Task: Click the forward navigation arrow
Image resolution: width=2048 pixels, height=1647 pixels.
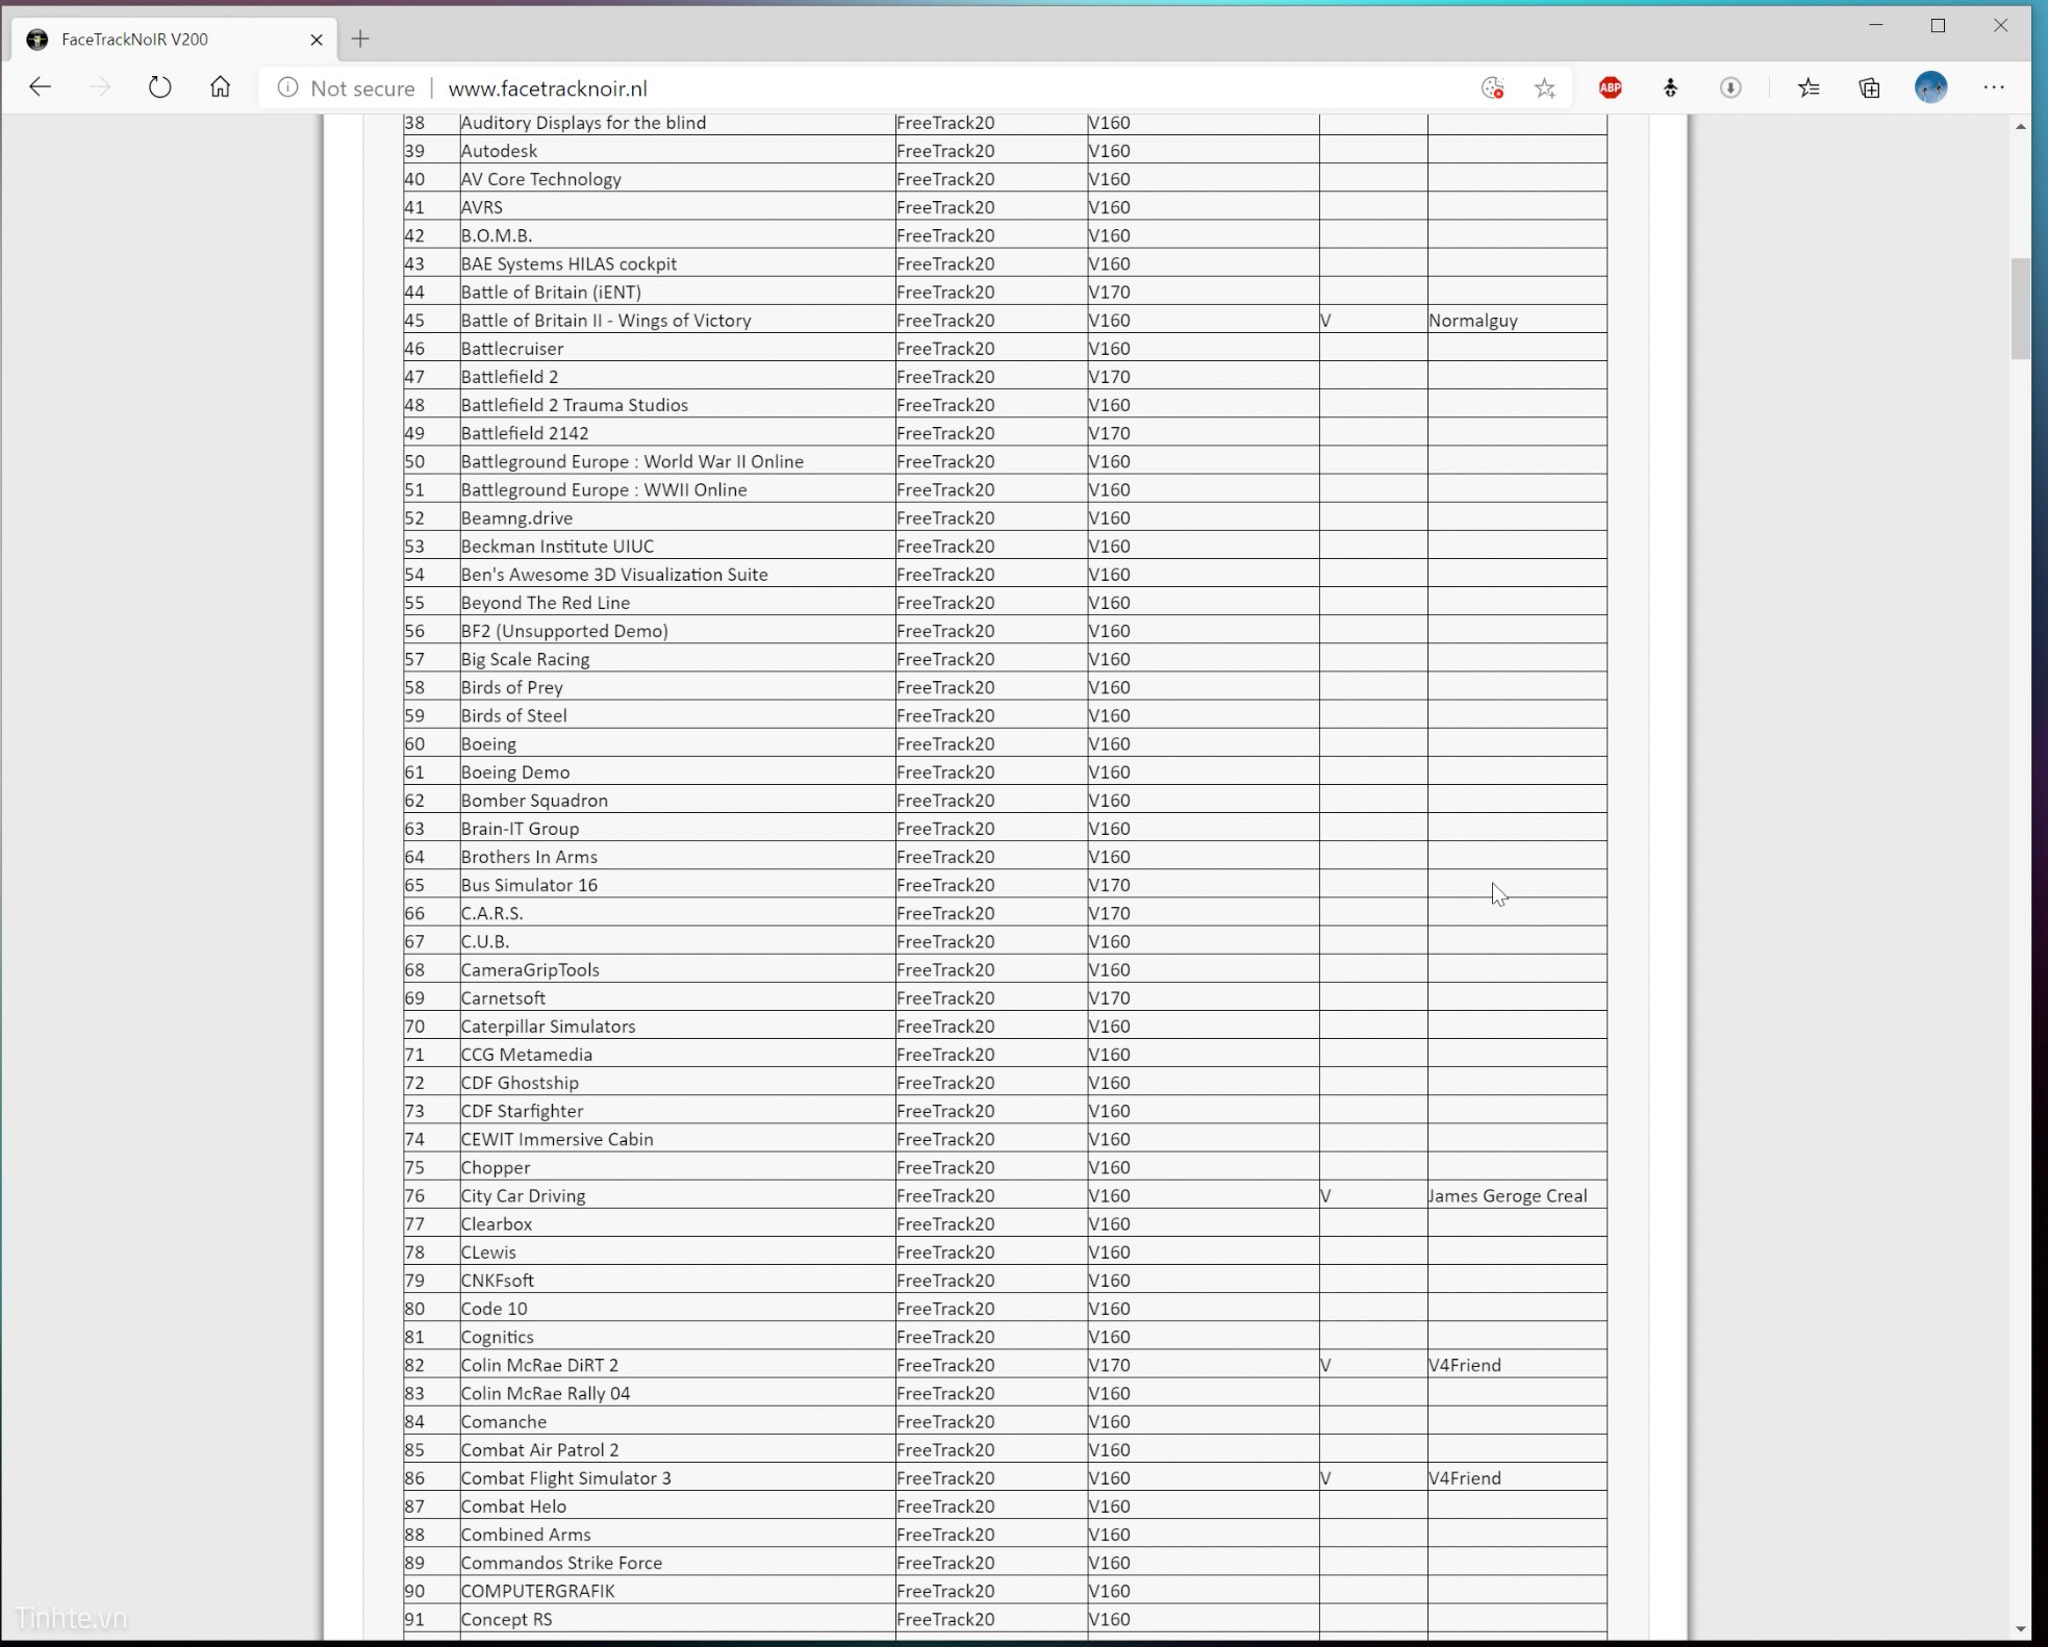Action: point(99,88)
